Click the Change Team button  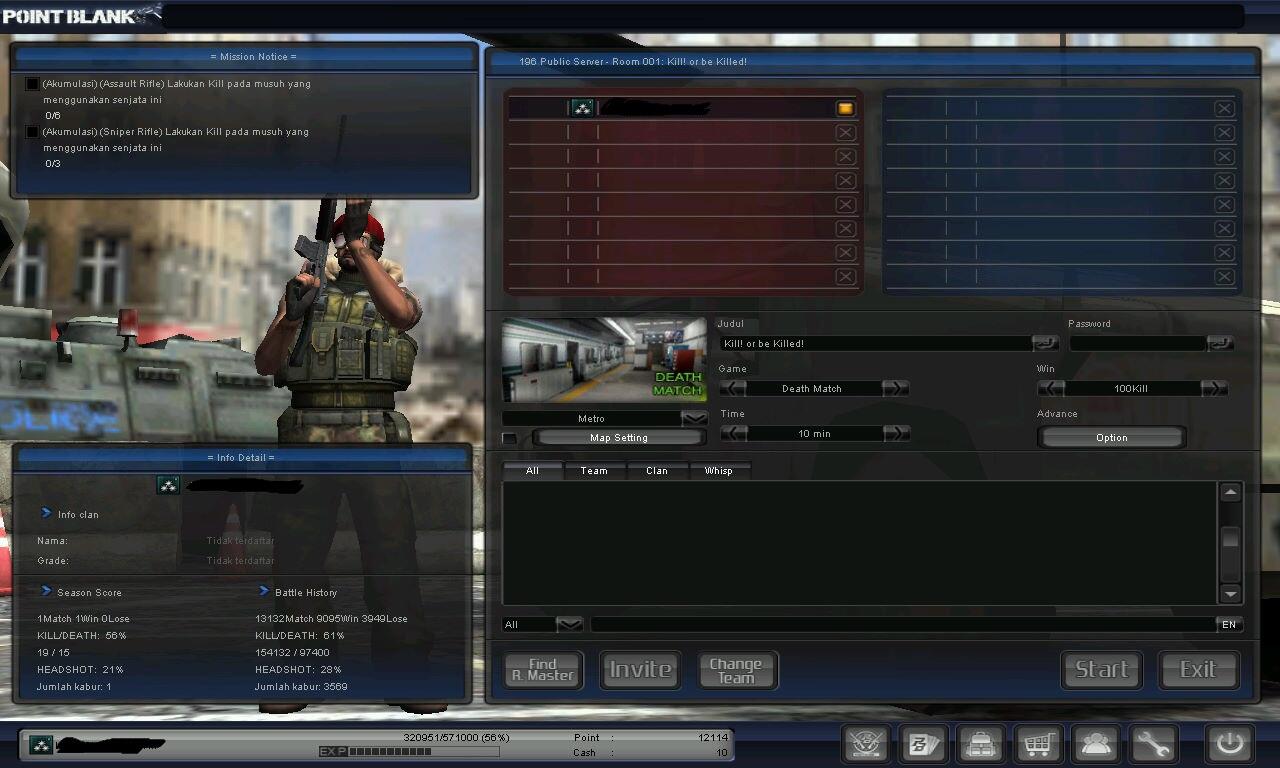737,670
